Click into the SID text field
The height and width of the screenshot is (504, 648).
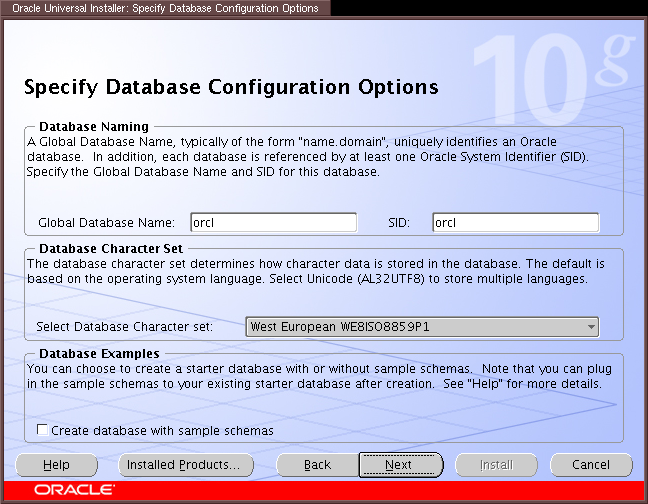tap(515, 222)
